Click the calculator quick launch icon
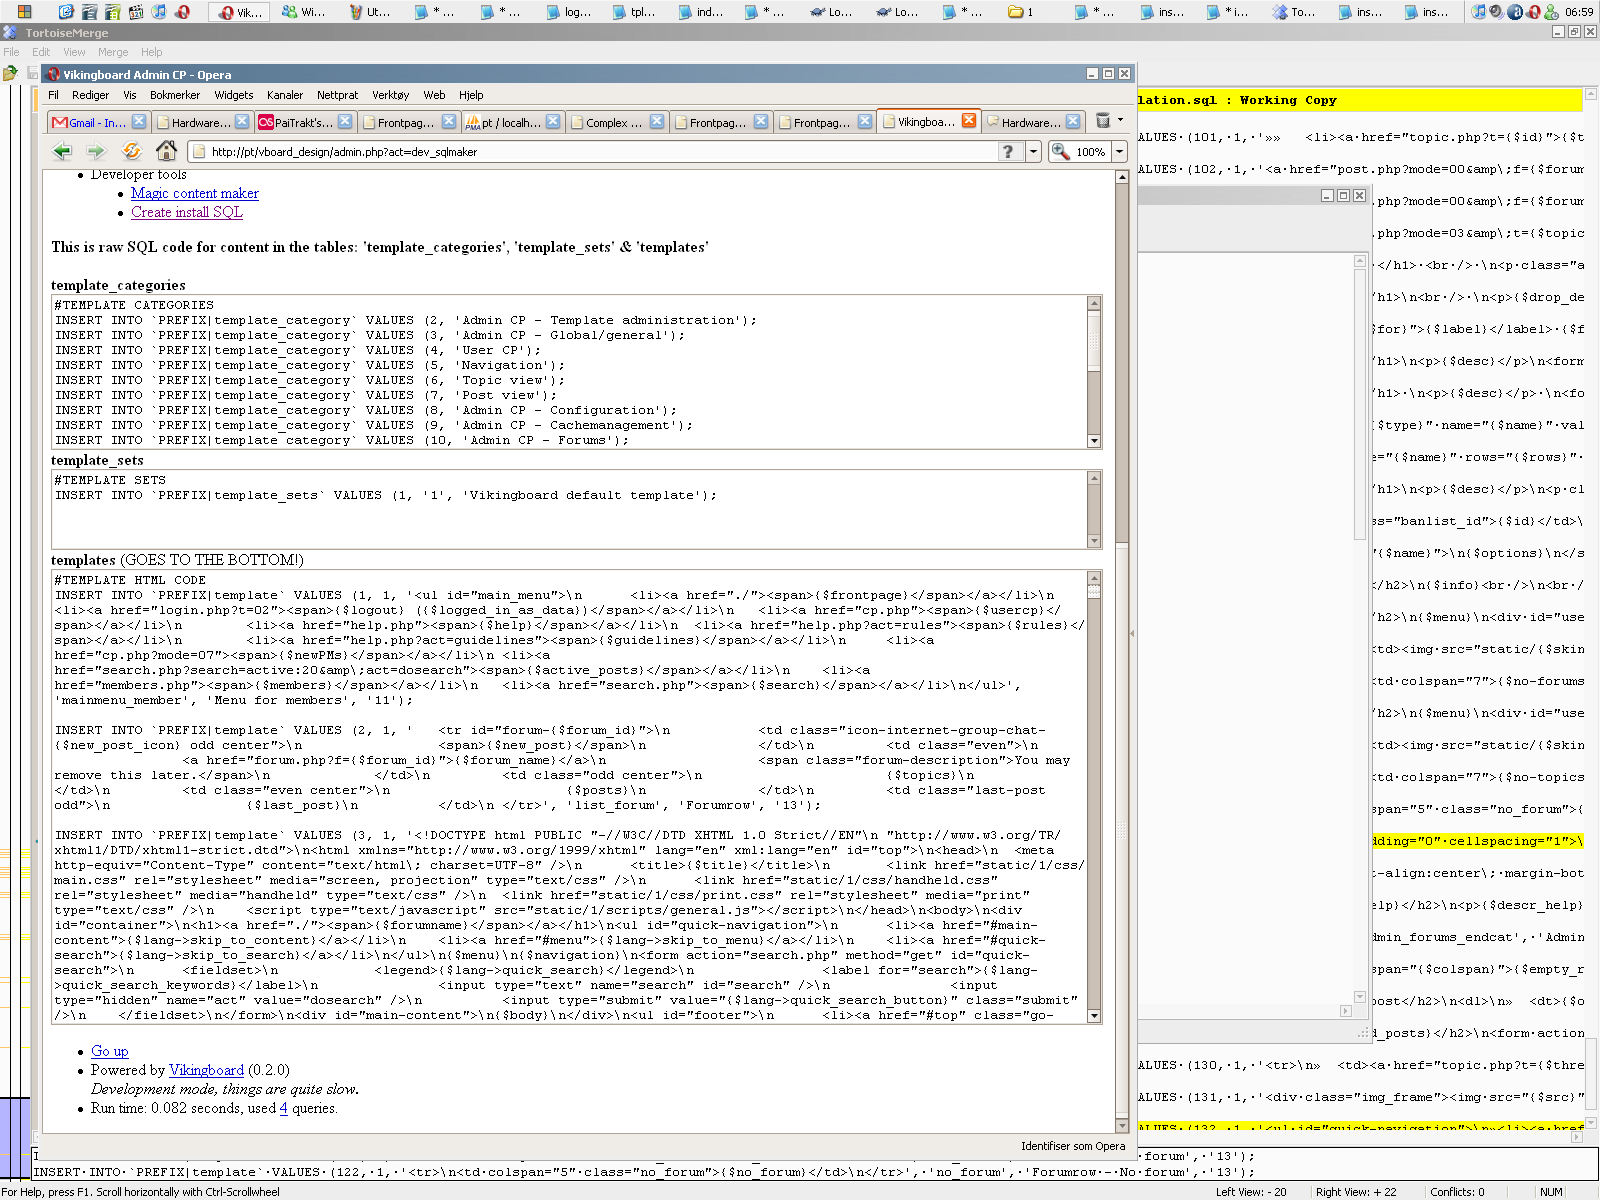Viewport: 1600px width, 1200px height. point(112,12)
